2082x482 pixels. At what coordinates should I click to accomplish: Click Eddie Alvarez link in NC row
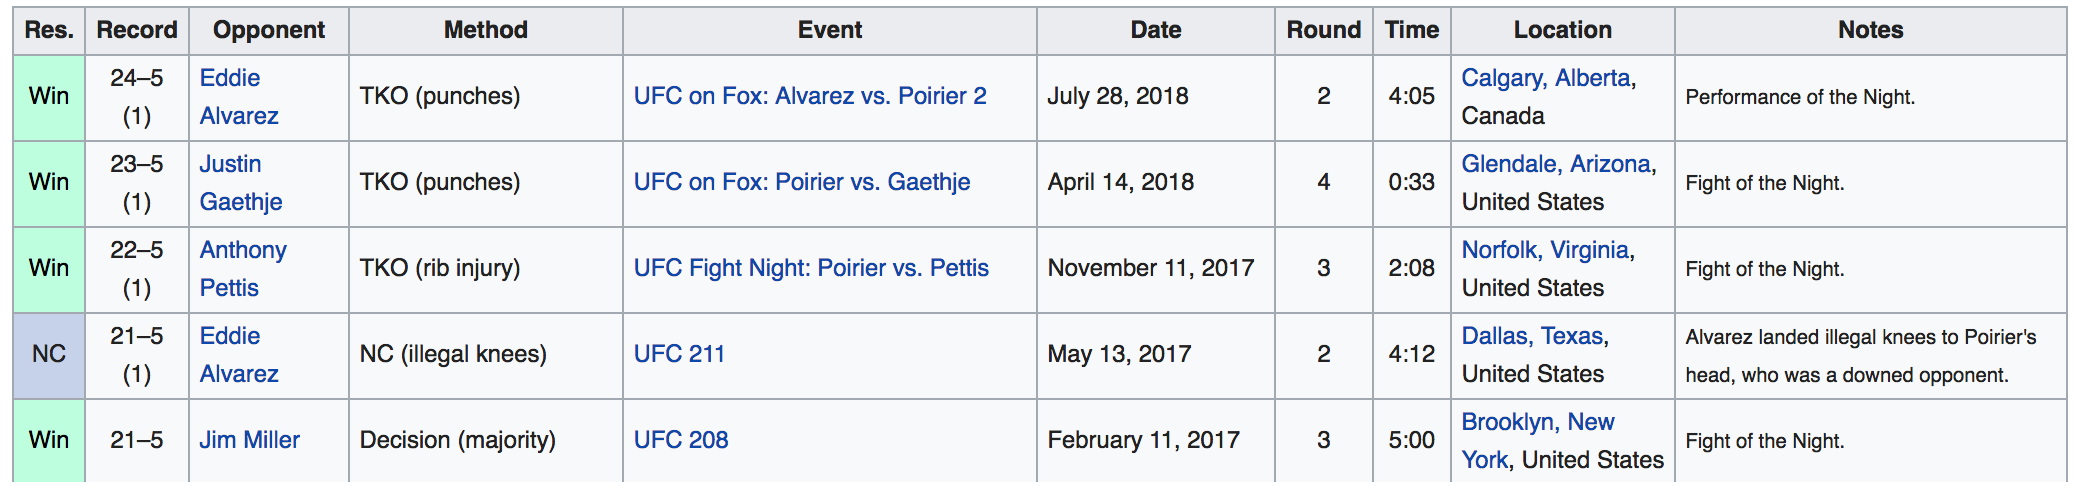tap(230, 336)
